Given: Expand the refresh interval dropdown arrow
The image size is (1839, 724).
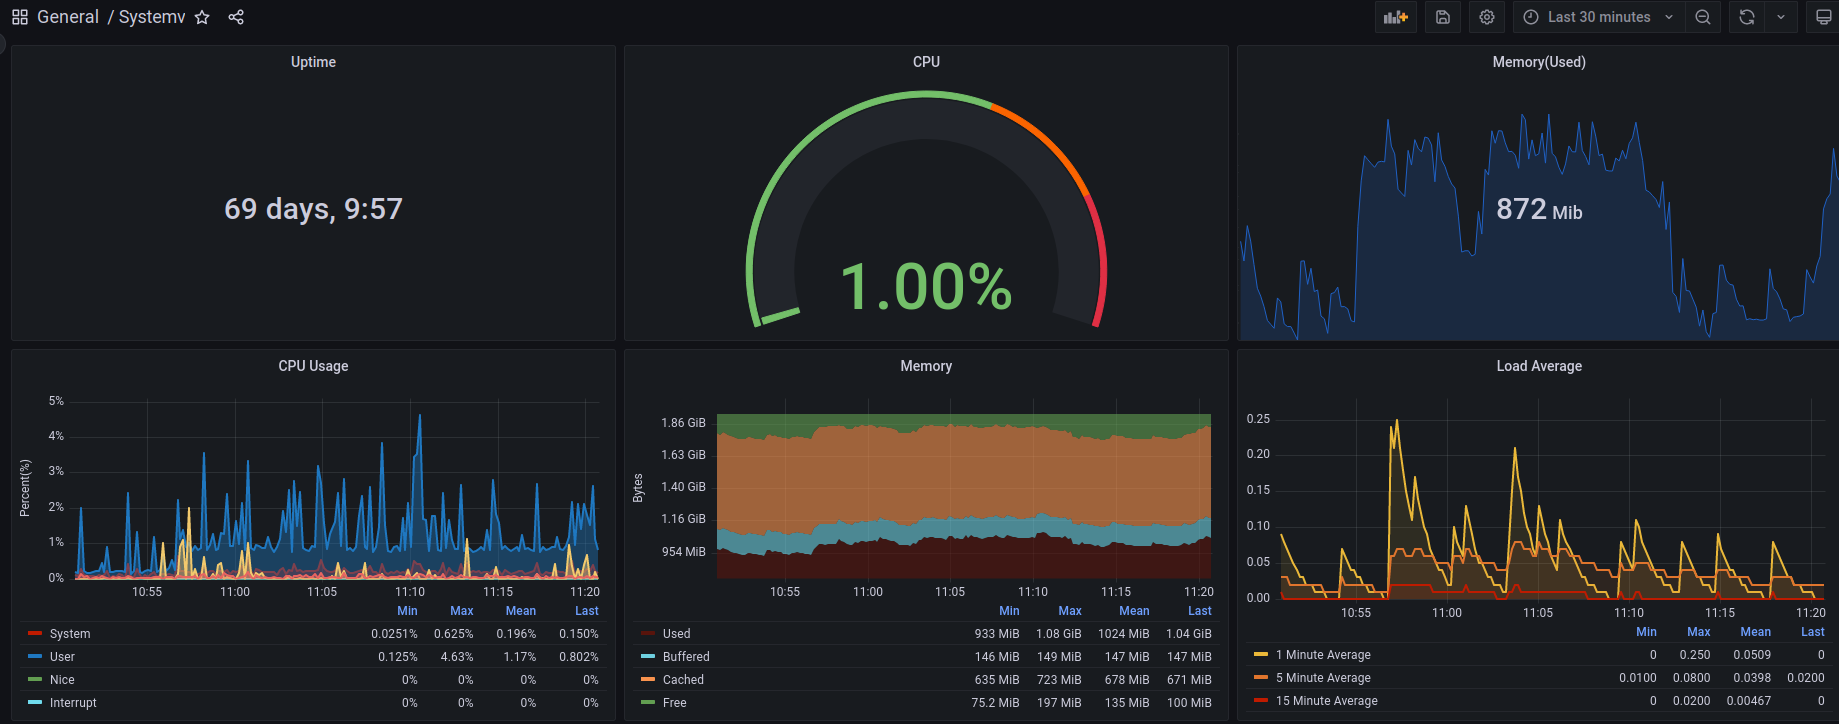Looking at the screenshot, I should tap(1781, 17).
